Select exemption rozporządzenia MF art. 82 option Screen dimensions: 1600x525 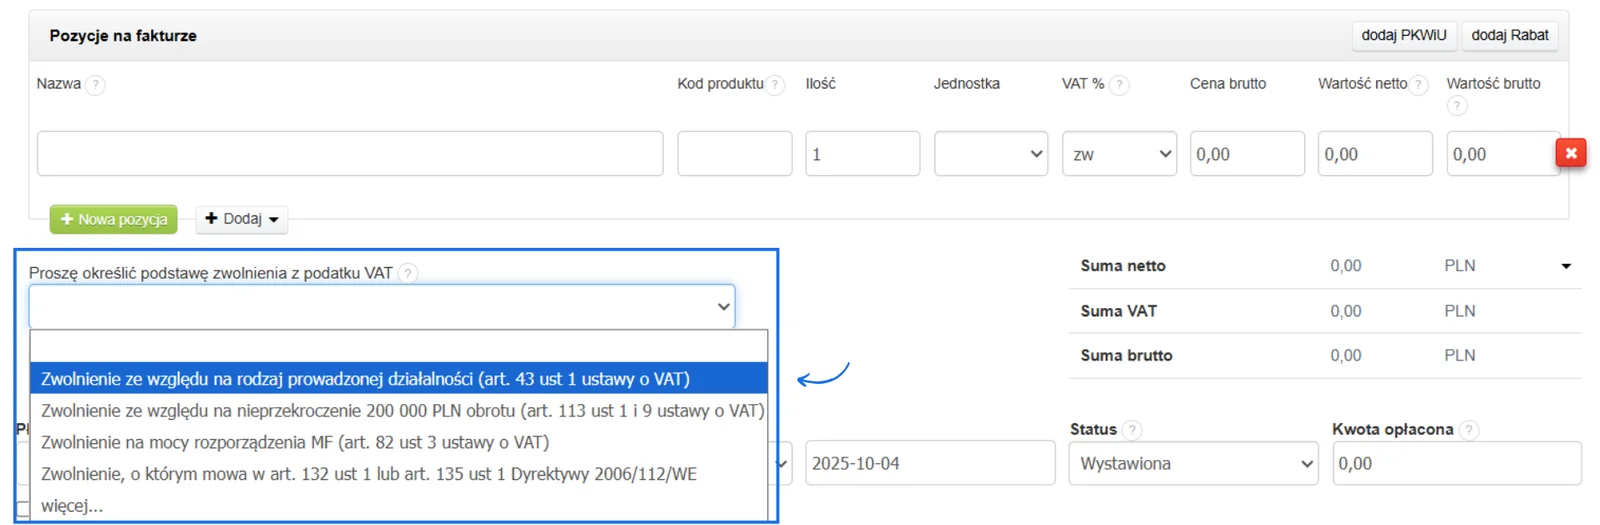[399, 442]
